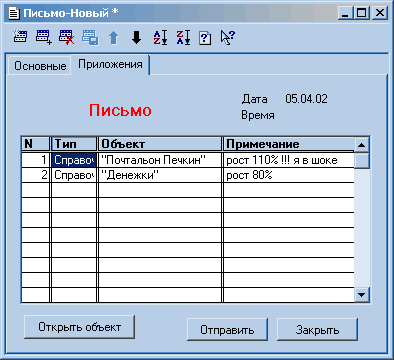This screenshot has height=360, width=394.
Task: Select the Приложения tab
Action: coord(110,64)
